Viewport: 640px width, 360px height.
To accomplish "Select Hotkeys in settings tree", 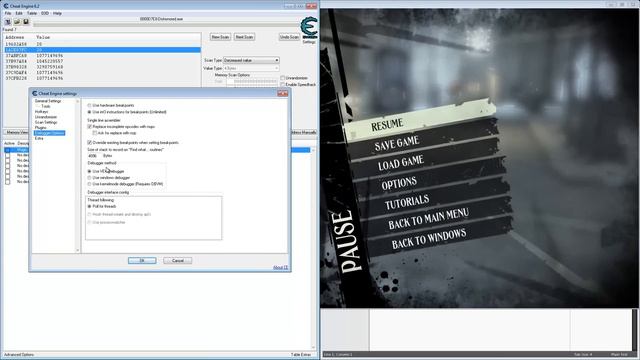I will point(42,111).
